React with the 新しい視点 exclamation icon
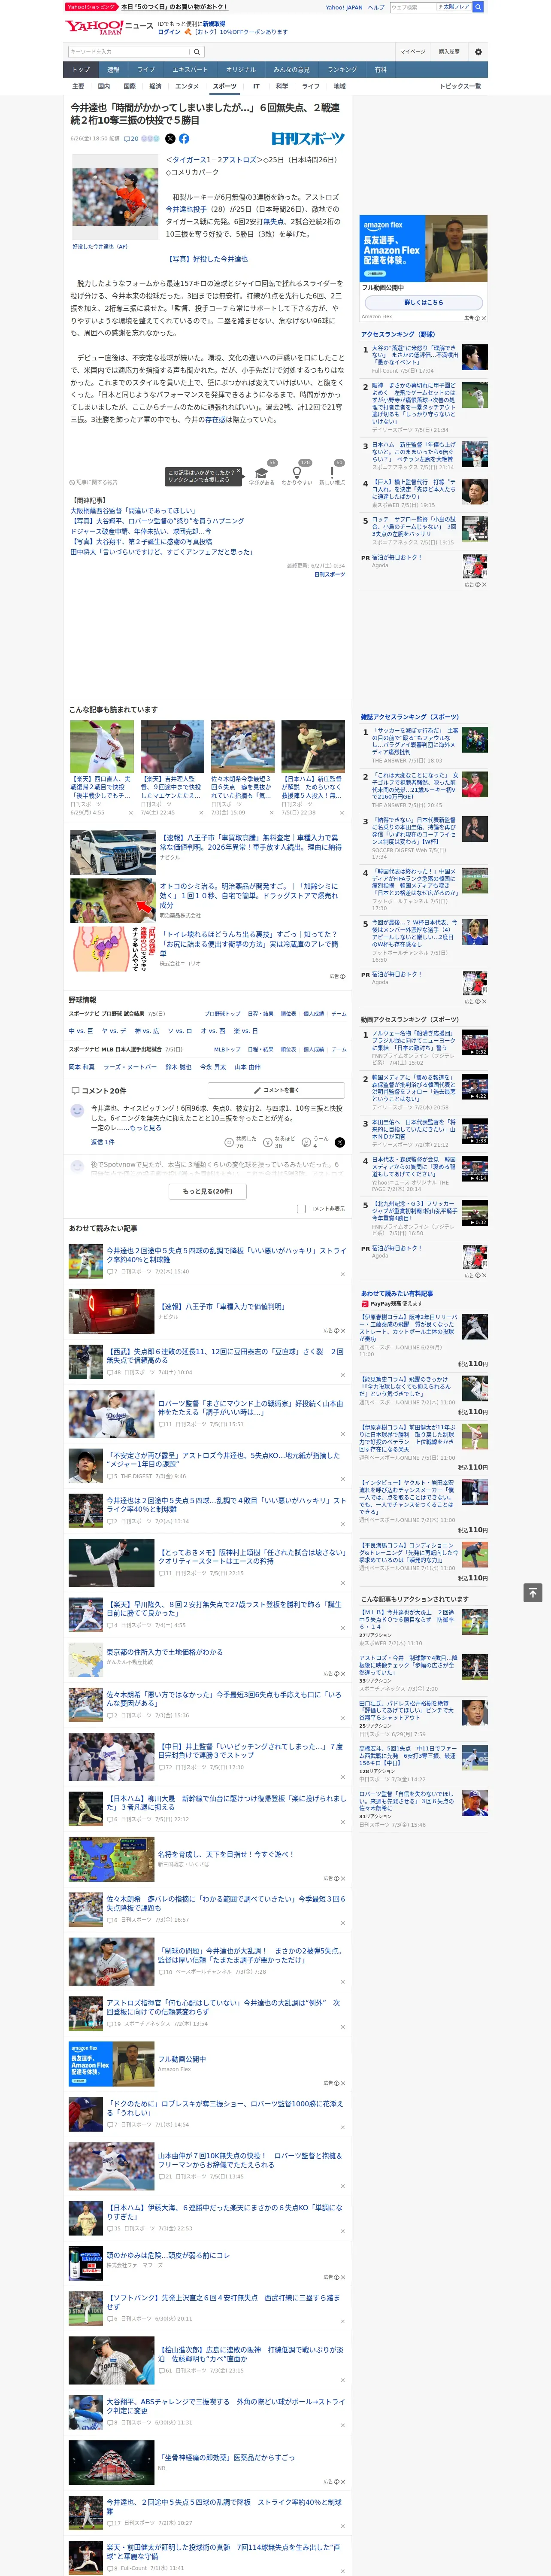Screen dimensions: 551x2576 (x=332, y=473)
